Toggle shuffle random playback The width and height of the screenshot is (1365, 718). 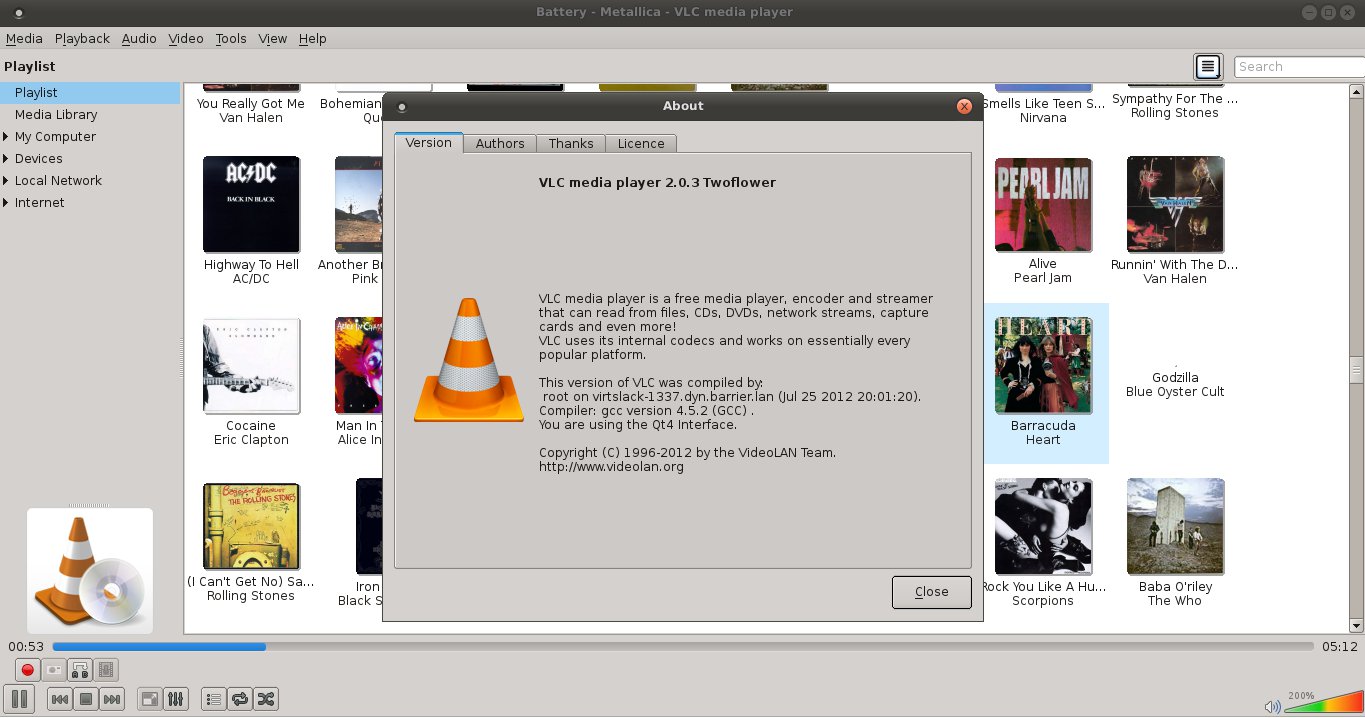point(265,699)
